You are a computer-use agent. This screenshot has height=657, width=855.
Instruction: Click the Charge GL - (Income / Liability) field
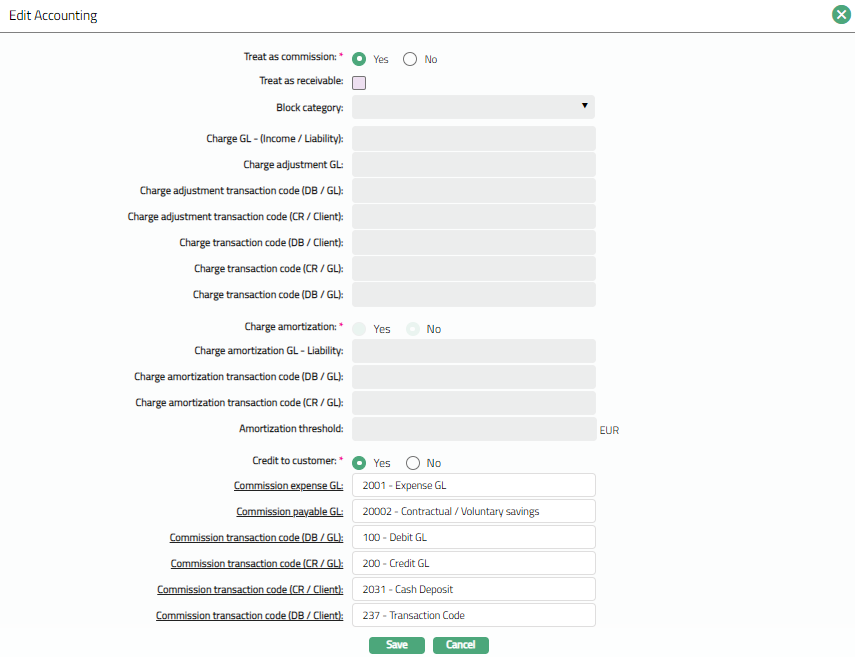click(473, 139)
